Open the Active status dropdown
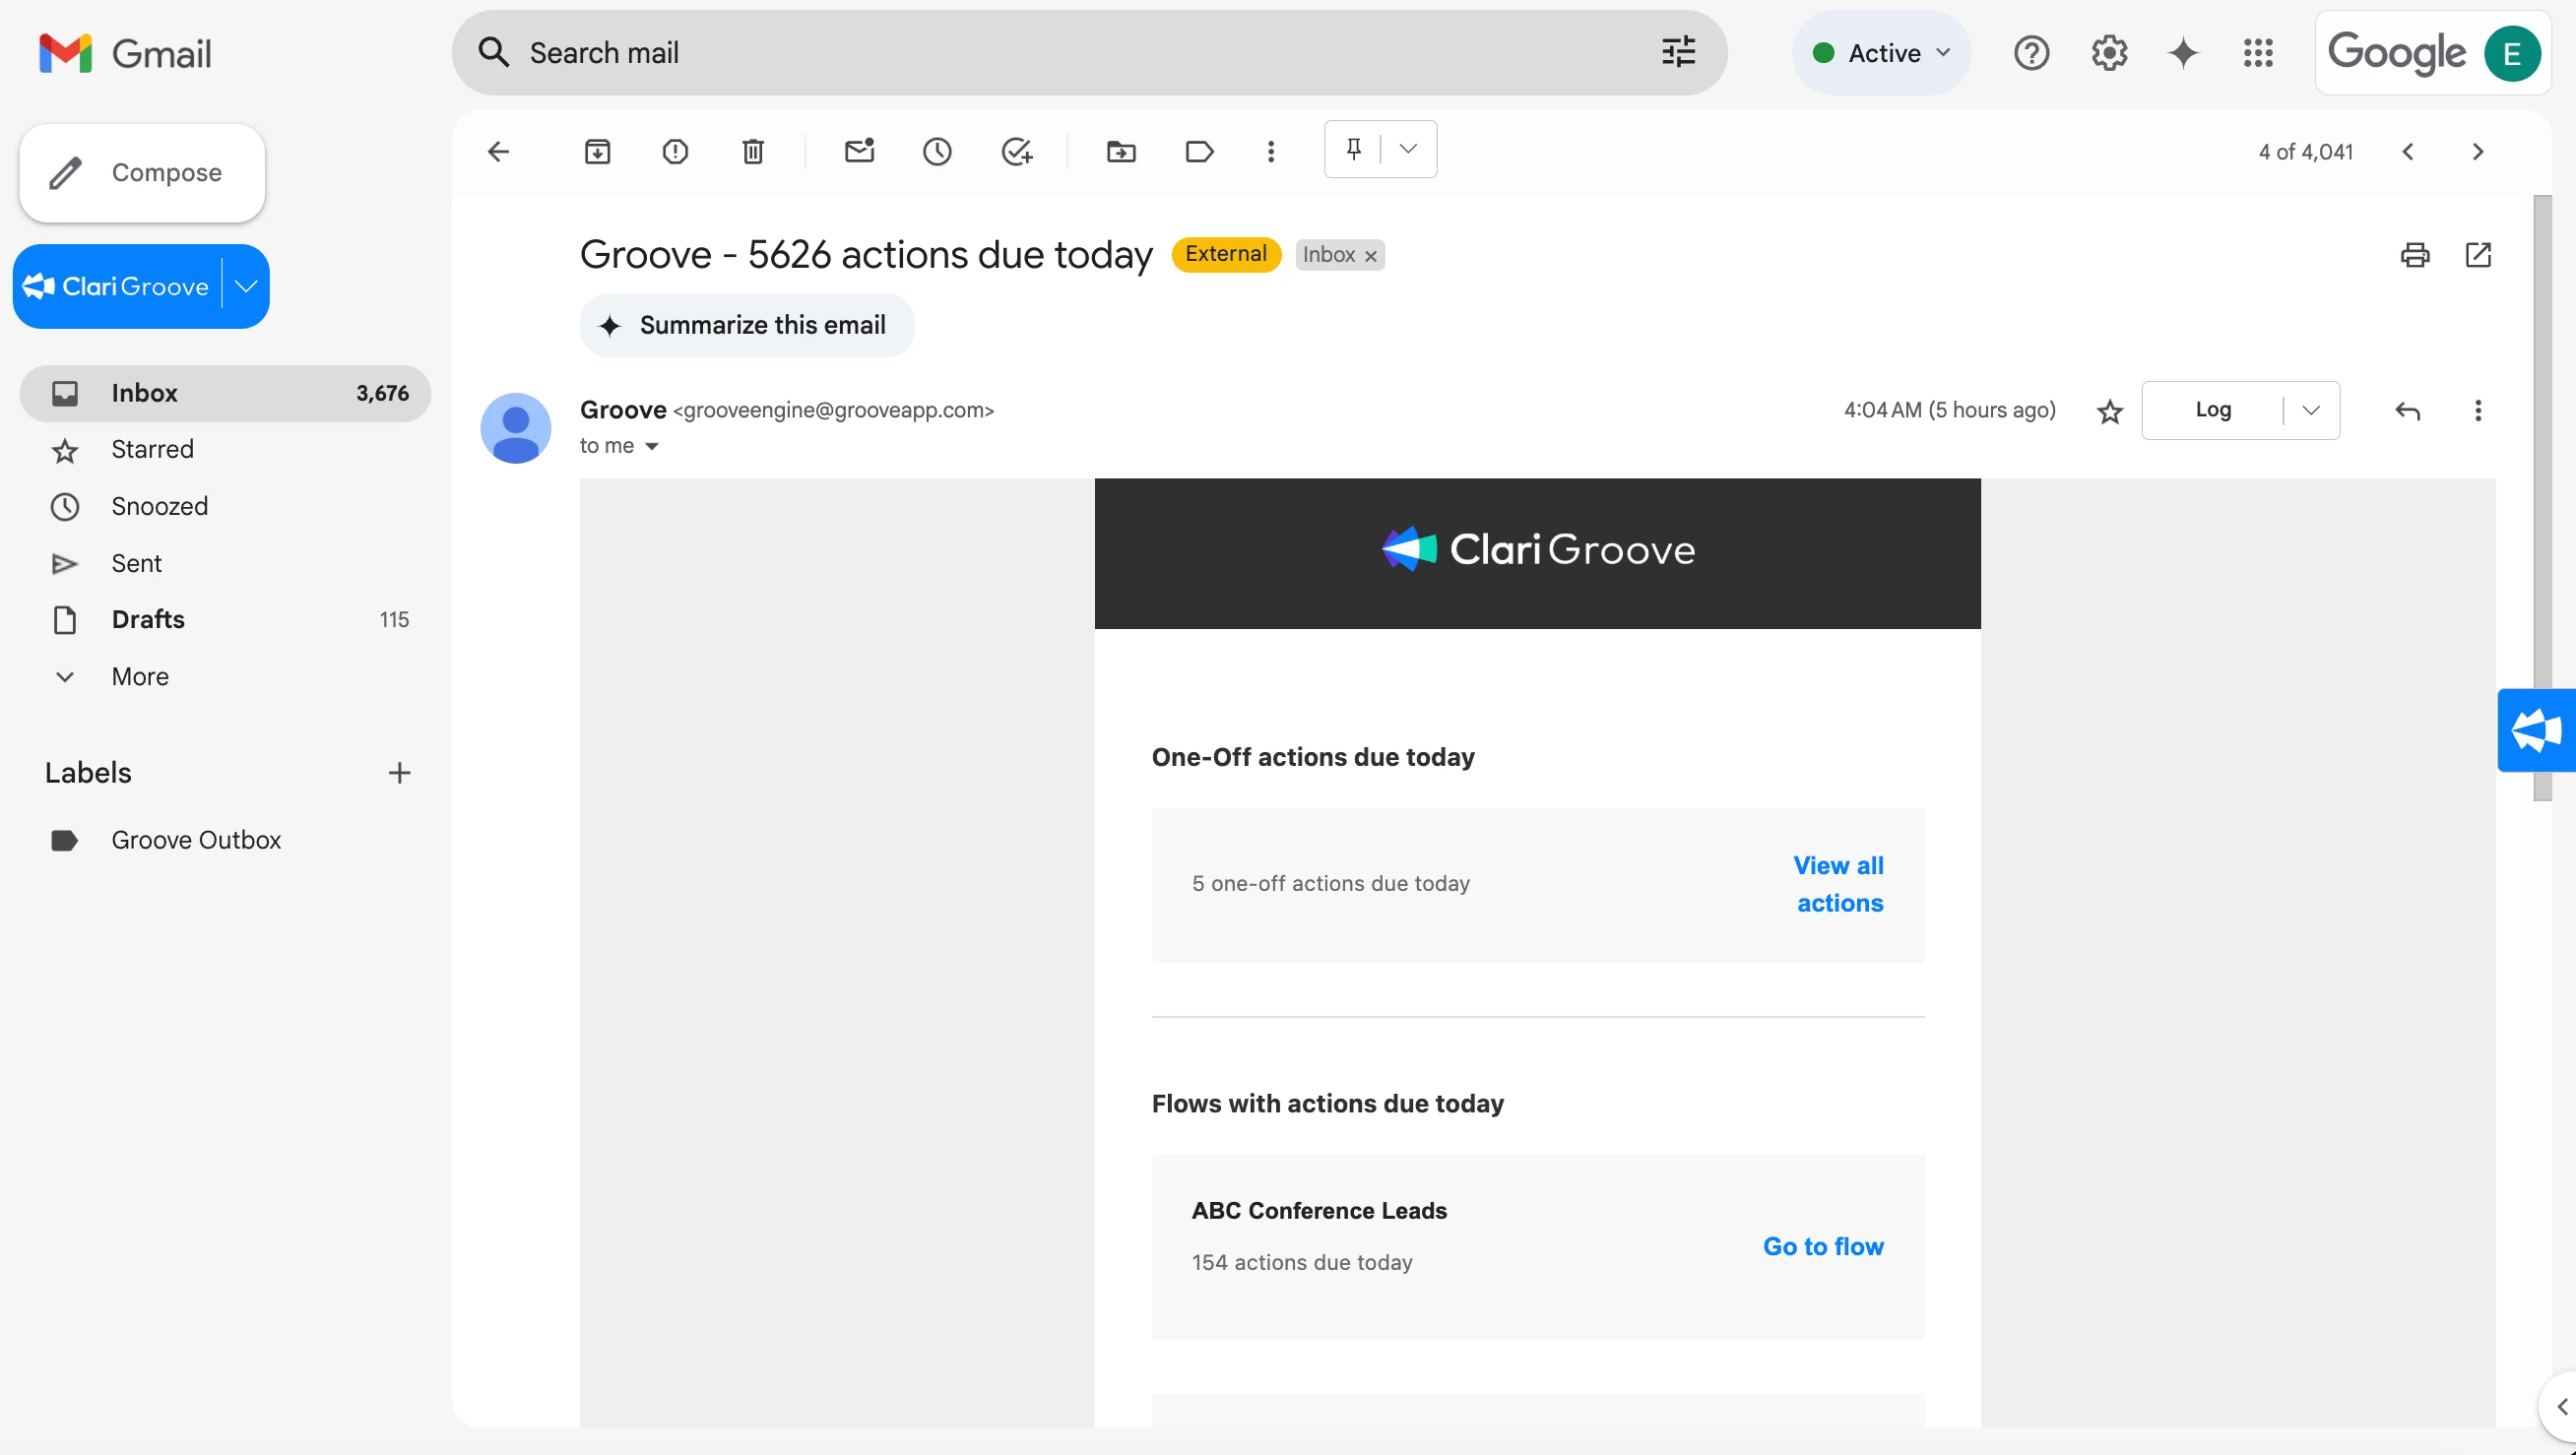The width and height of the screenshot is (2576, 1455). coord(1881,52)
